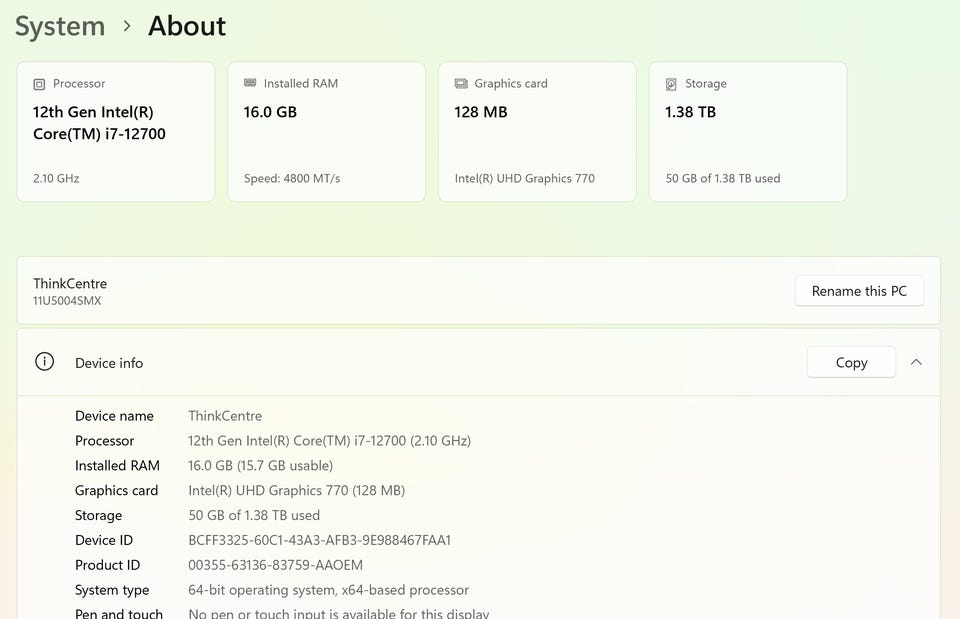Screen dimensions: 960x619
Task: Click the Speed: 4800 MT/s text
Action: tap(292, 179)
